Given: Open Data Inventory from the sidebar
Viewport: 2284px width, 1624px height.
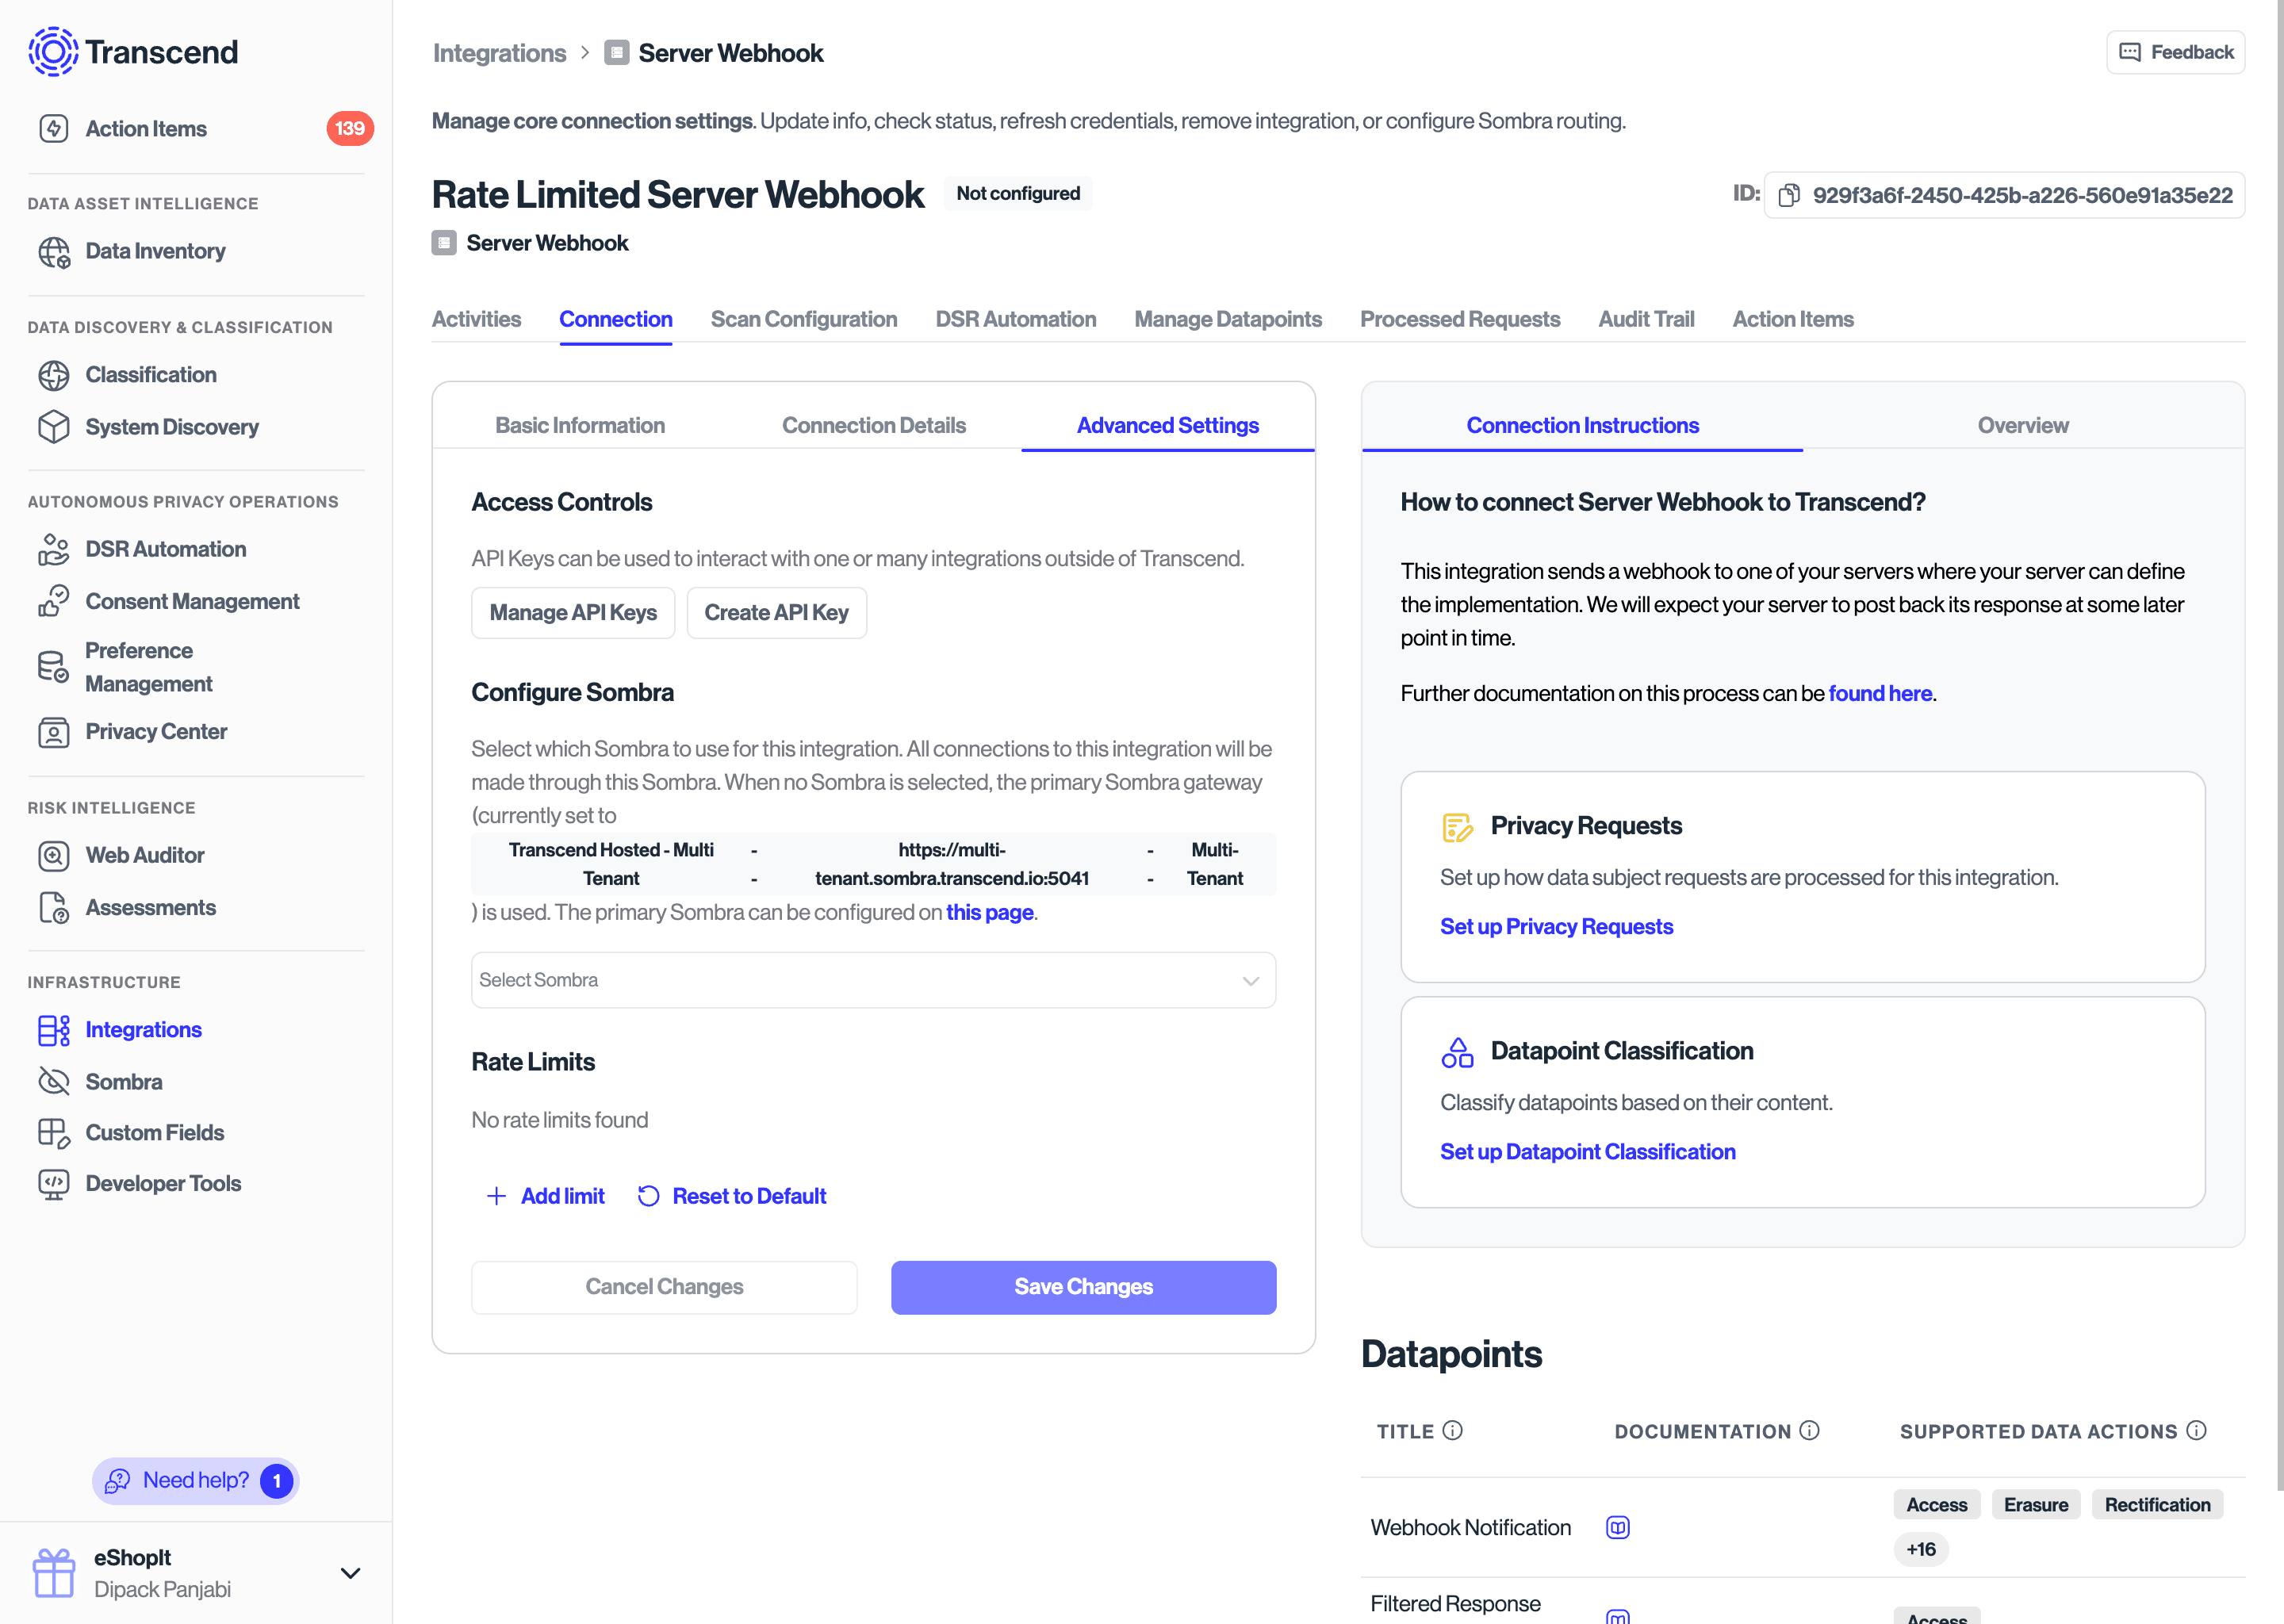Looking at the screenshot, I should [155, 251].
